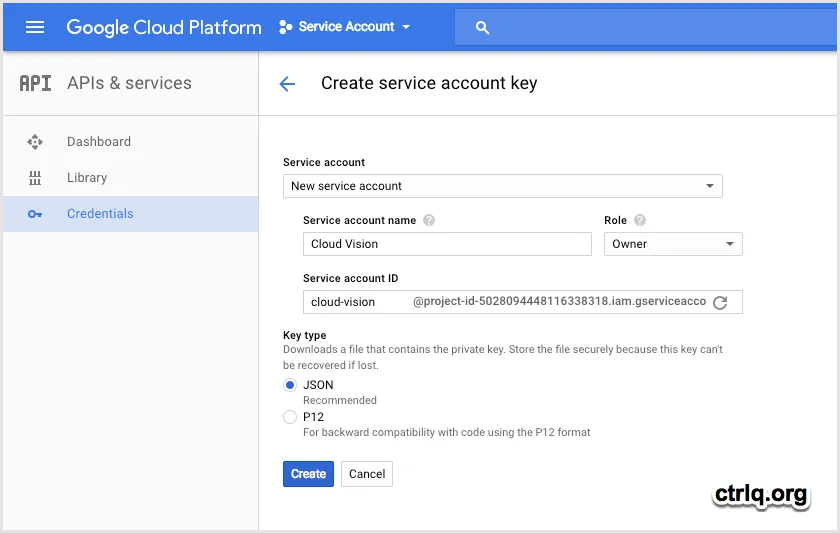The image size is (840, 533).
Task: Click the Google Cloud Platform title
Action: pyautogui.click(x=164, y=27)
